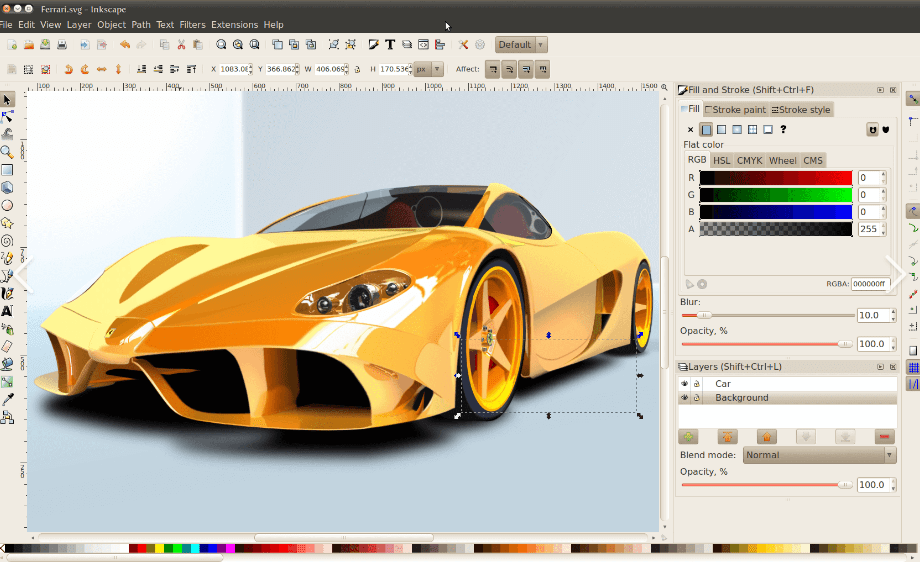Select the Gradient tool
920x562 pixels.
(7, 382)
